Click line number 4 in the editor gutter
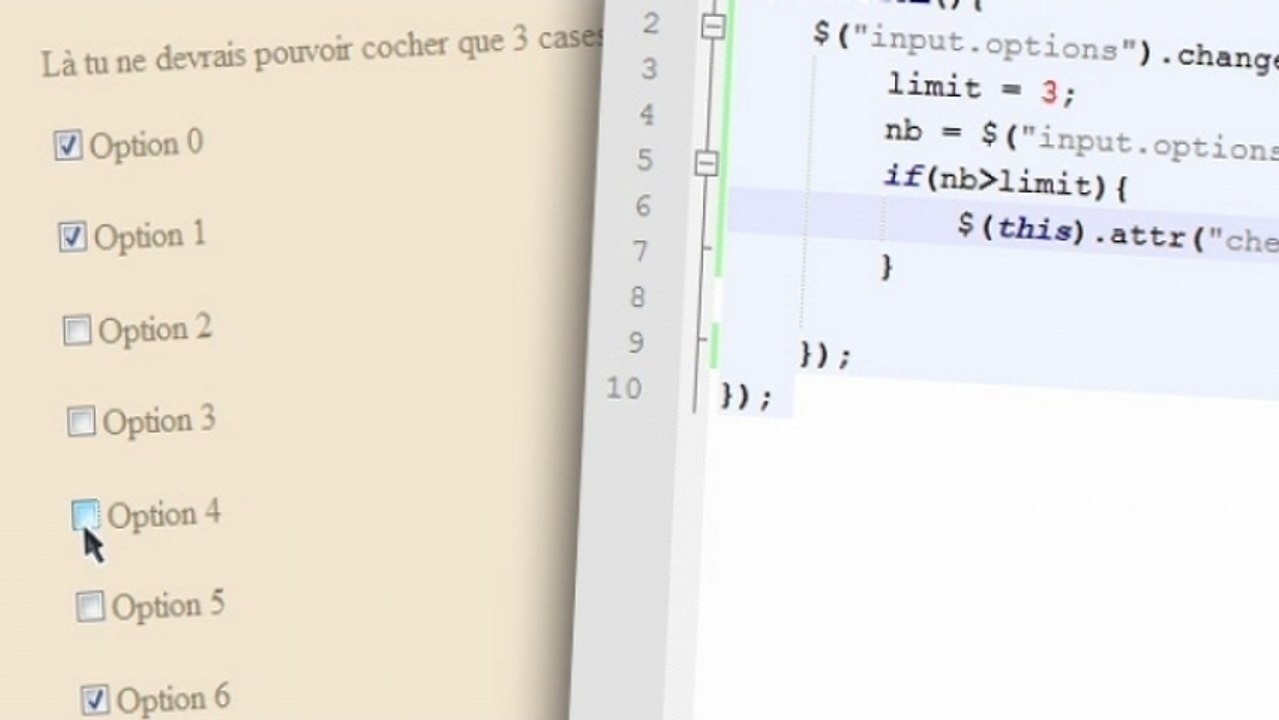The image size is (1279, 720). (647, 115)
